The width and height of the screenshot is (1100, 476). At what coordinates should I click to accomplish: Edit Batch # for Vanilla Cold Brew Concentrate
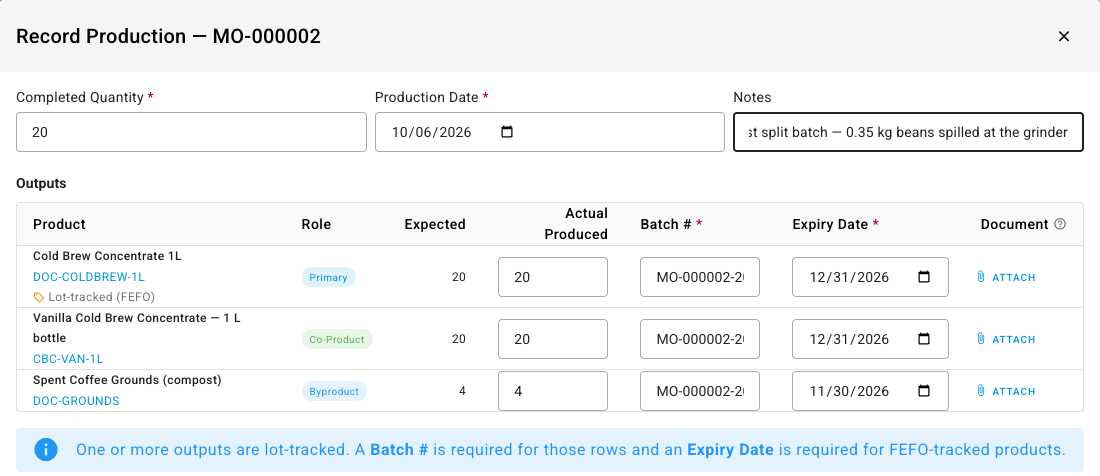tap(699, 339)
